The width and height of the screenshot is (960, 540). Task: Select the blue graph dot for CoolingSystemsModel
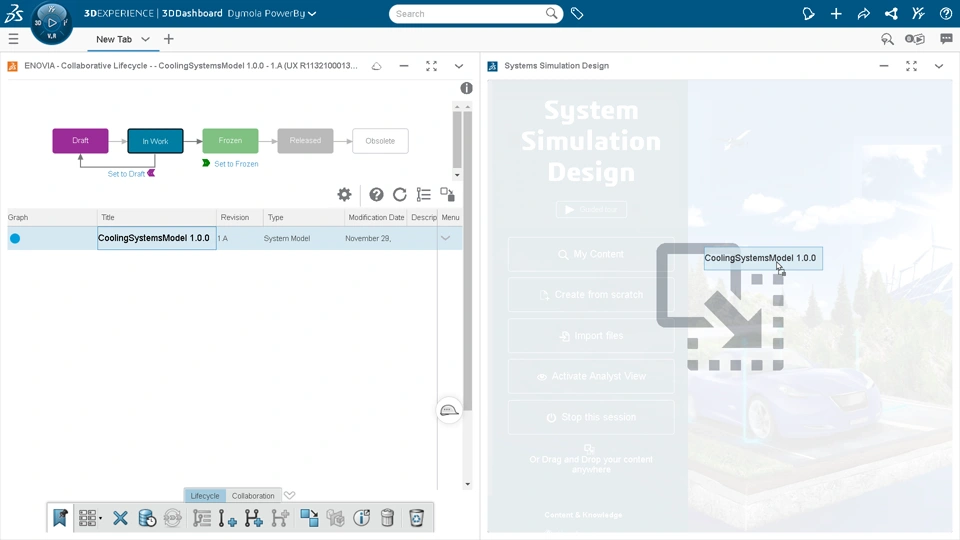[15, 238]
